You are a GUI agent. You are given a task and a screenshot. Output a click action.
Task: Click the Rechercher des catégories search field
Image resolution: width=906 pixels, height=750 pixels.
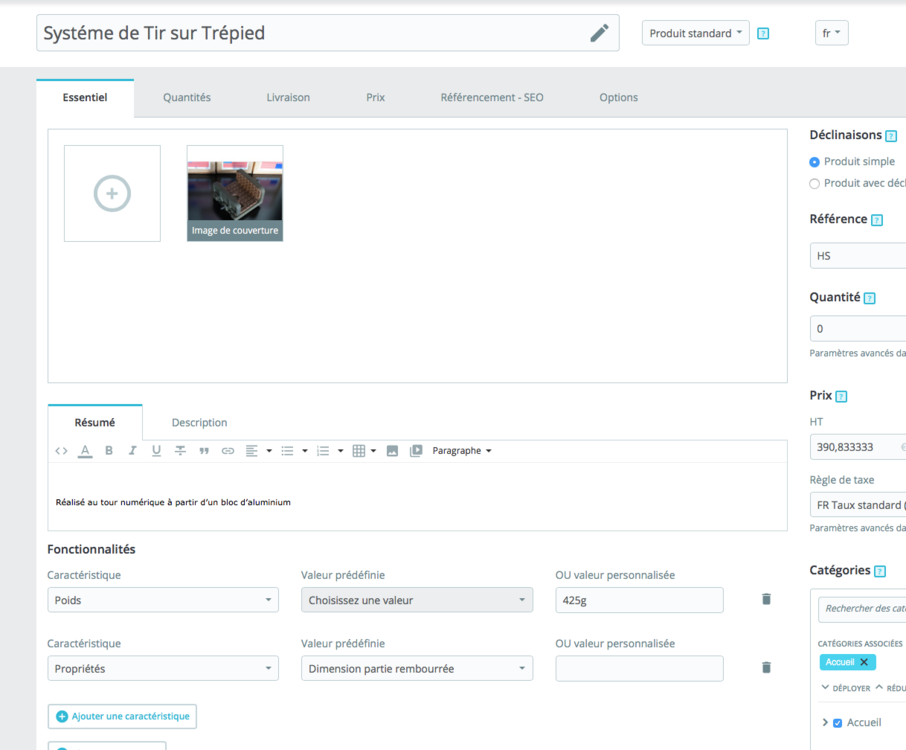(862, 608)
